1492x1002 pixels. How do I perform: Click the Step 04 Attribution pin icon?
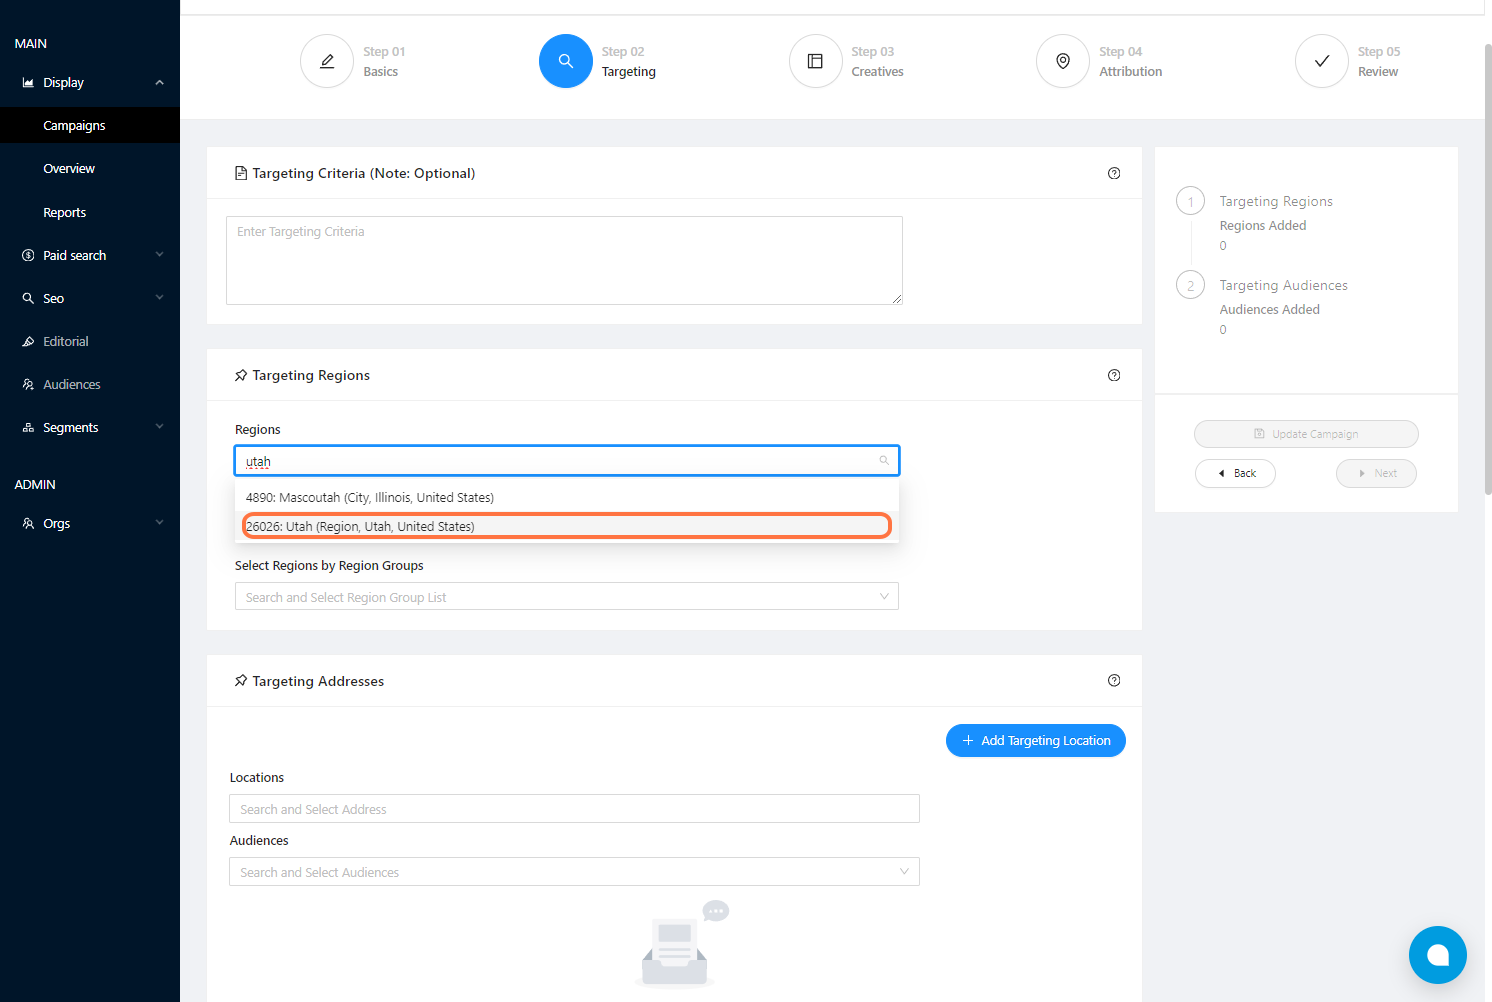(1063, 61)
